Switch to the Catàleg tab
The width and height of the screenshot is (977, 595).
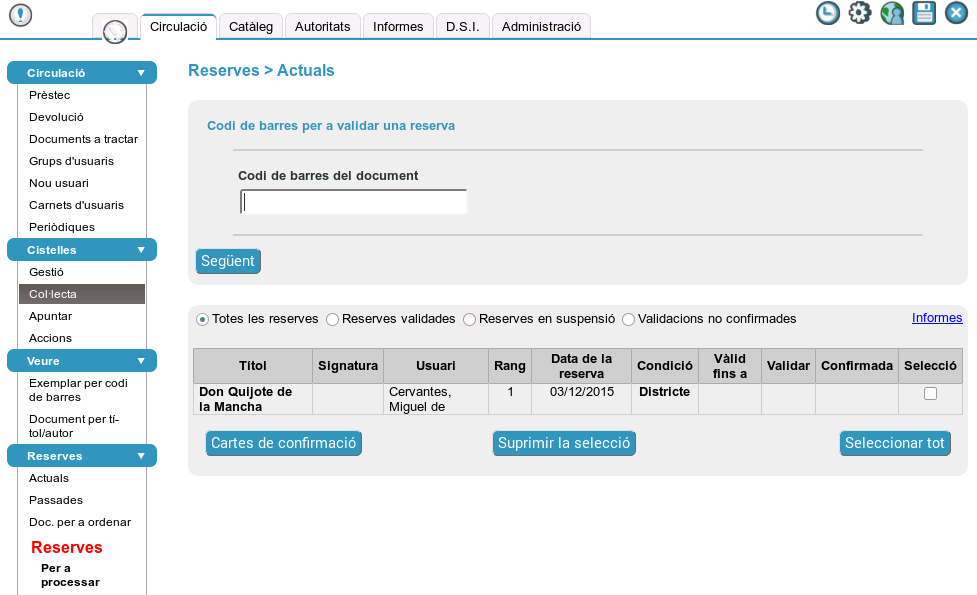(x=250, y=27)
